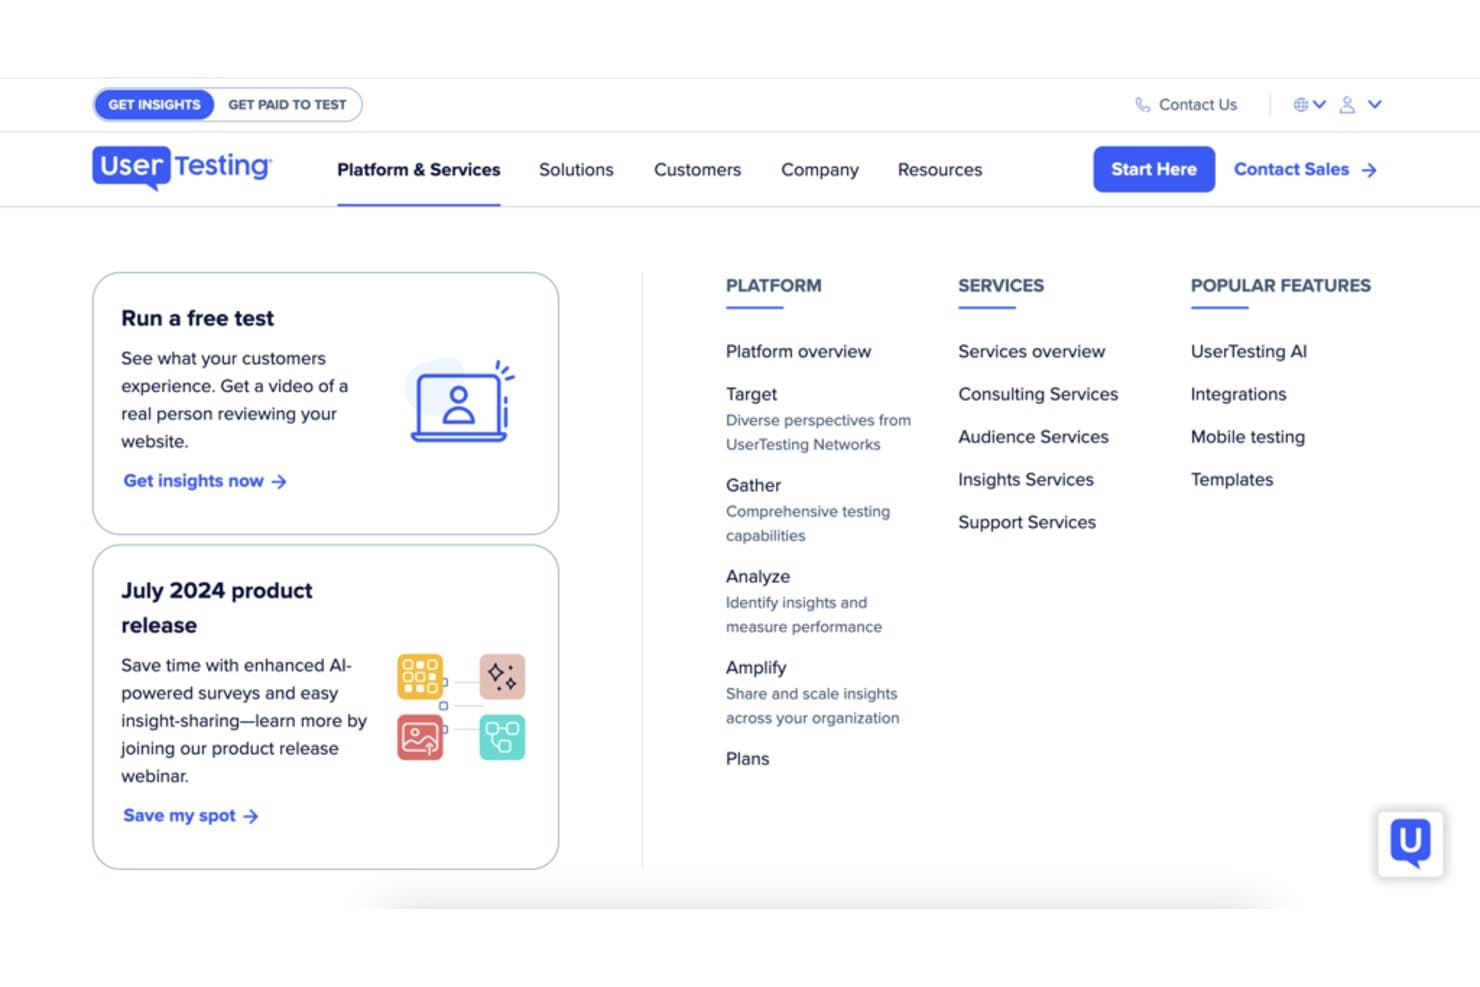The height and width of the screenshot is (987, 1480).
Task: Open the Analyze platform link
Action: 758,576
